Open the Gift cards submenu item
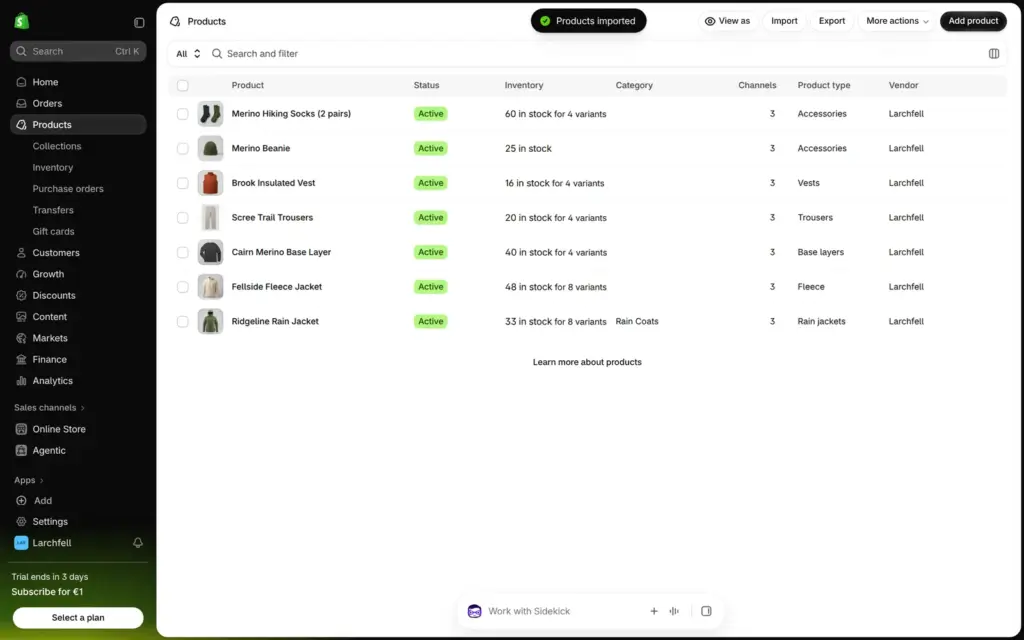The image size is (1024, 640). 54,231
